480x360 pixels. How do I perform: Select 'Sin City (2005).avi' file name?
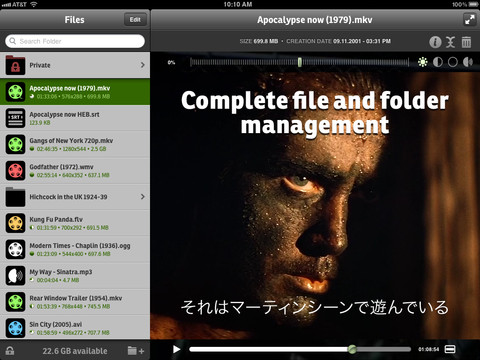pyautogui.click(x=56, y=324)
